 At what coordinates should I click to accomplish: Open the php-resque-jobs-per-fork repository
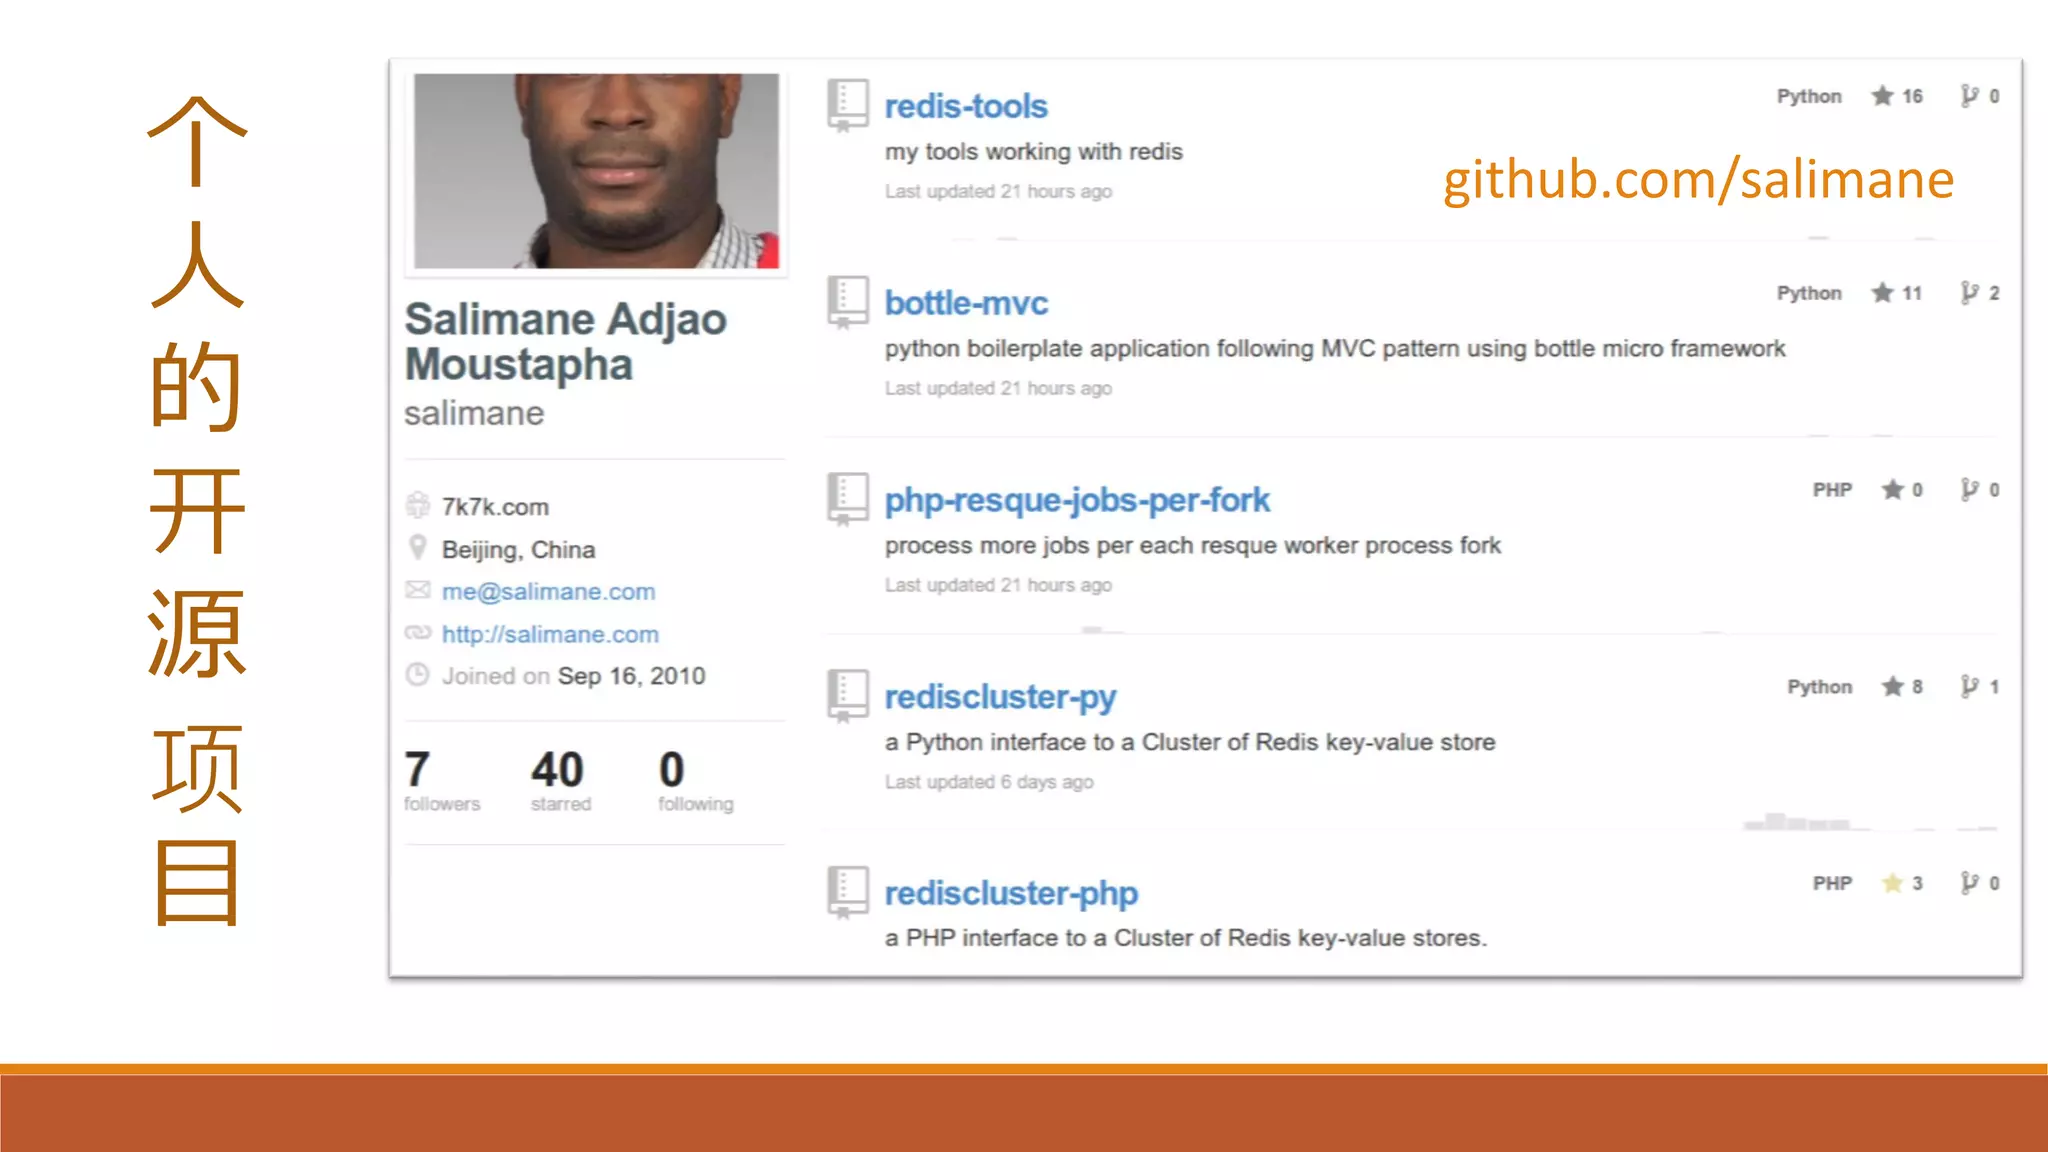pos(1077,500)
